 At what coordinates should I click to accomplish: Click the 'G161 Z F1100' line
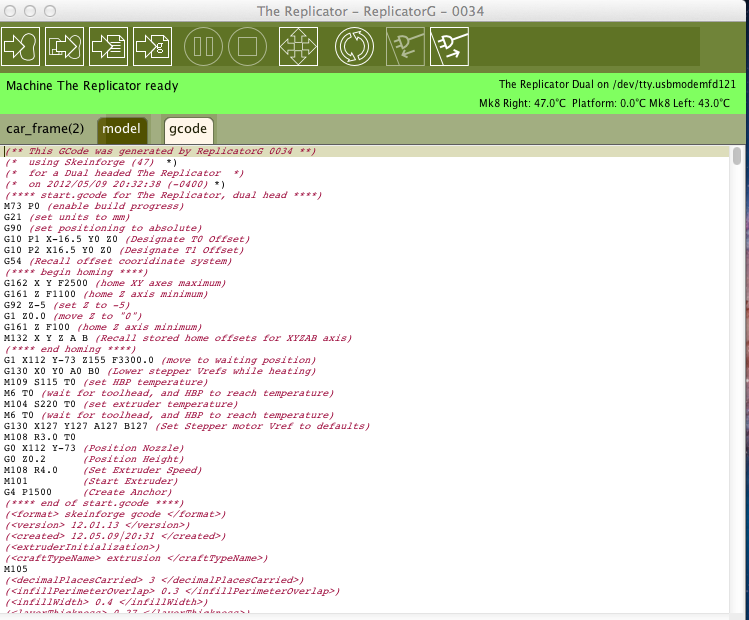pyautogui.click(x=106, y=294)
